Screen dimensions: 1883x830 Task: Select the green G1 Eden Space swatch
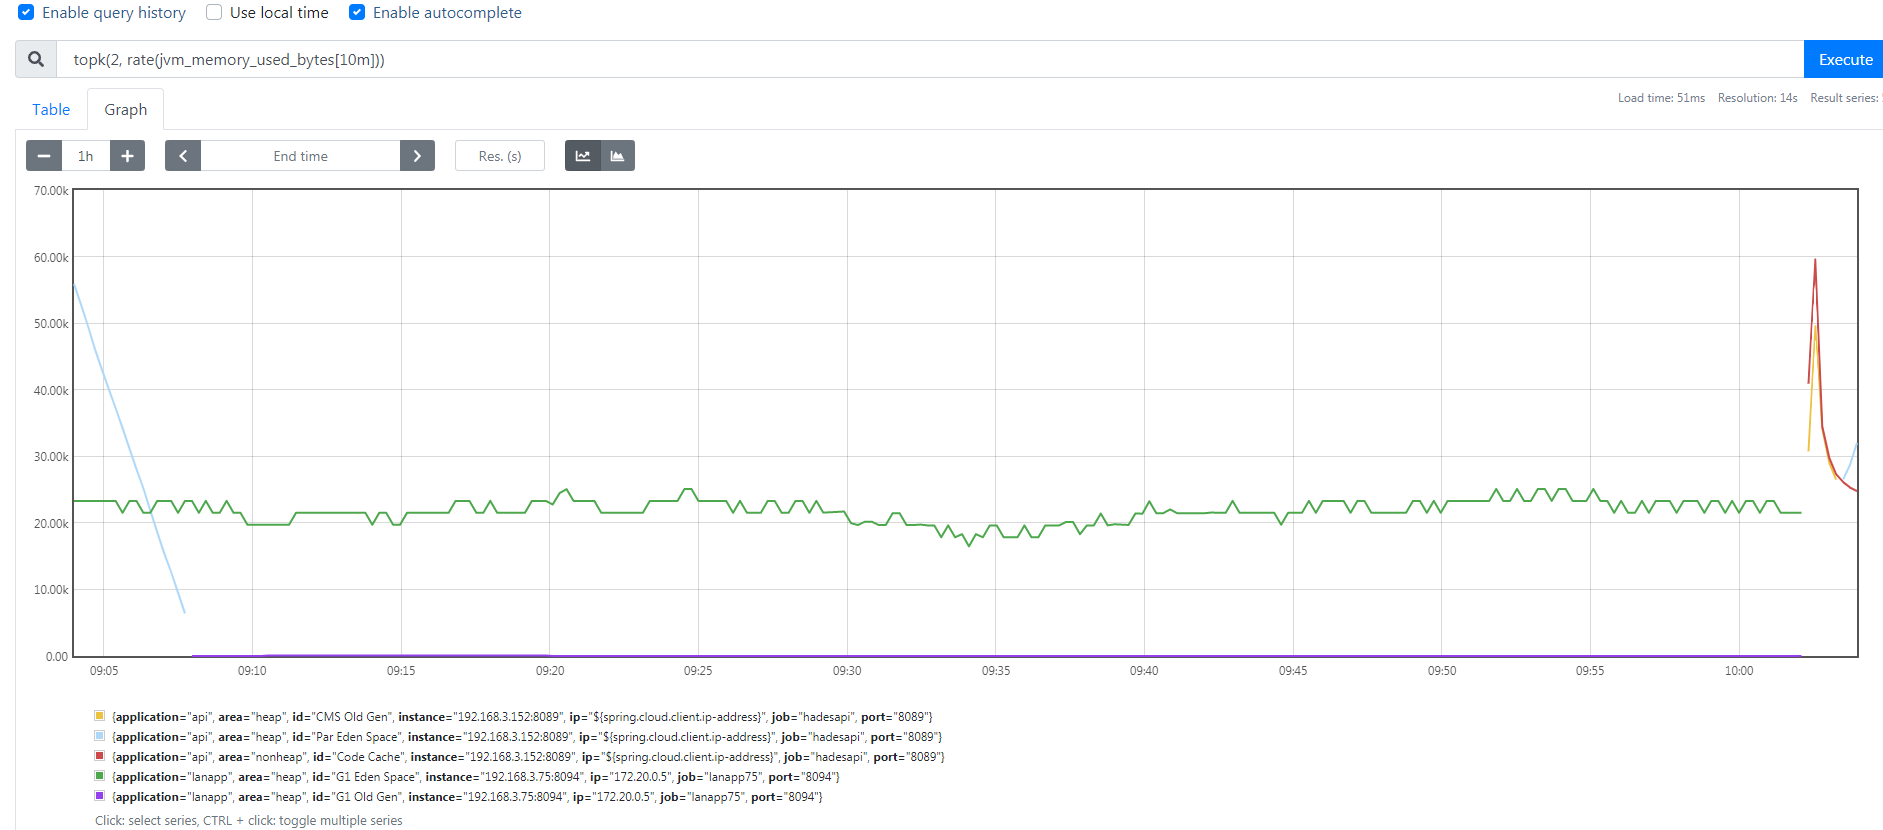tap(100, 776)
